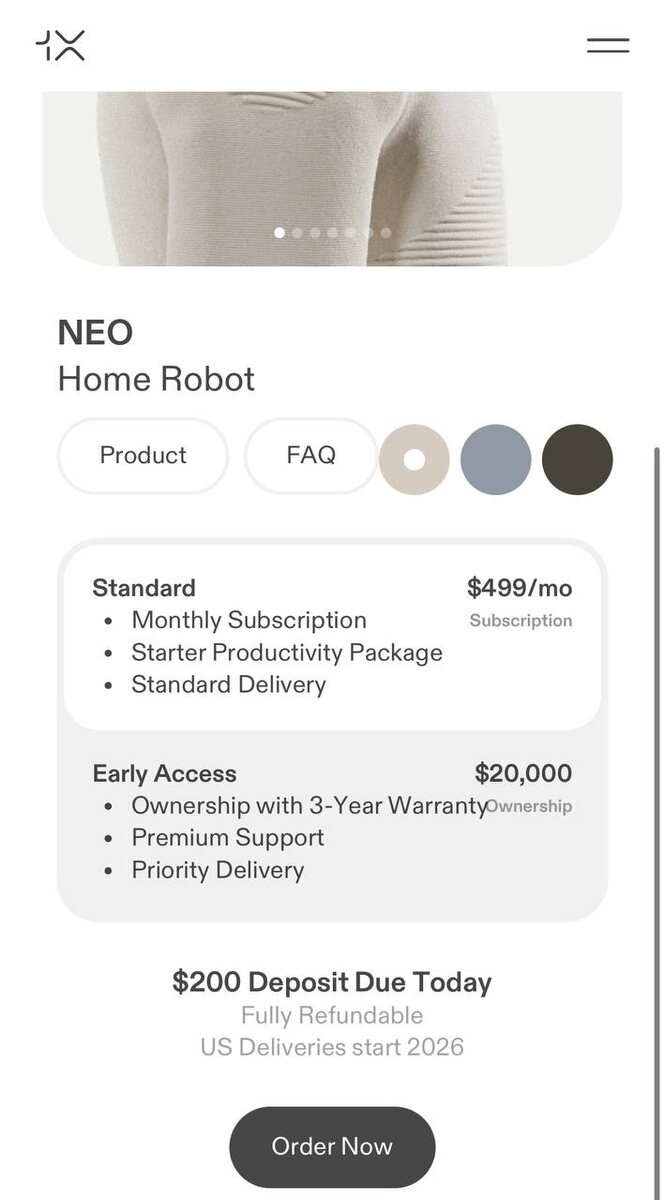Viewport: 665px width, 1200px height.
Task: Click the $499/mo subscription price
Action: click(519, 587)
